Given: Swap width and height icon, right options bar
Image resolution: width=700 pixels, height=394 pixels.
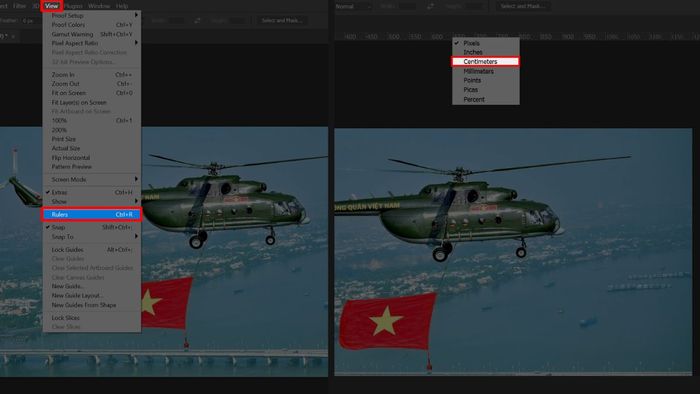Looking at the screenshot, I should coord(430,6).
